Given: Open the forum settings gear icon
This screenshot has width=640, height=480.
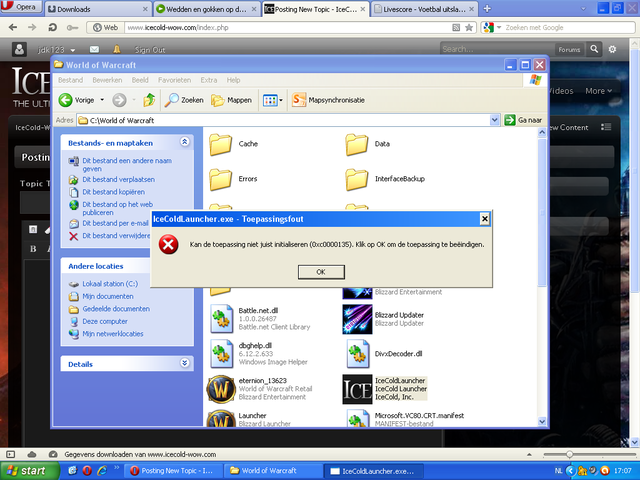Looking at the screenshot, I should (x=612, y=49).
